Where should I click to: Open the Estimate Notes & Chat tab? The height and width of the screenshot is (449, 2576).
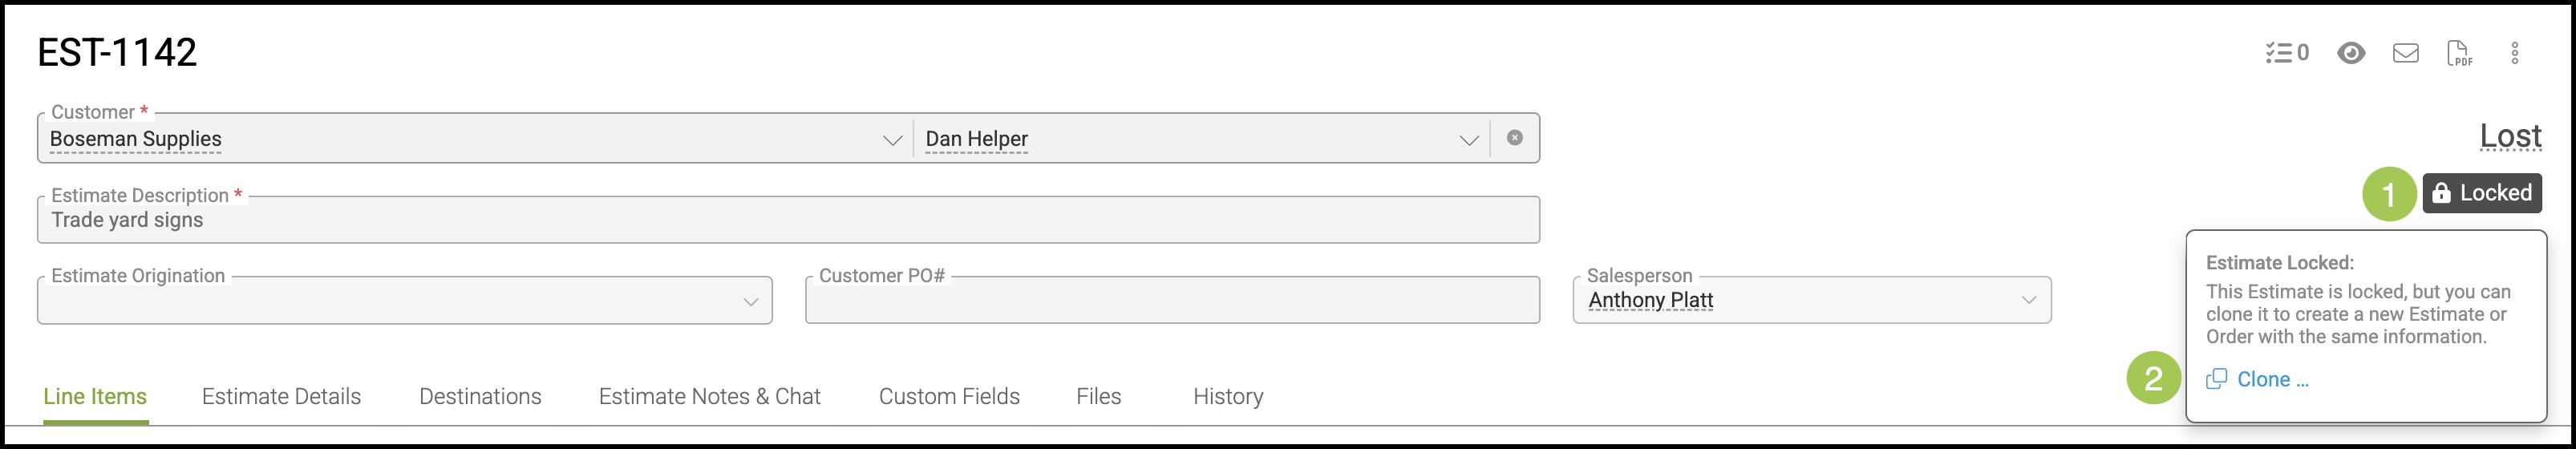(709, 396)
